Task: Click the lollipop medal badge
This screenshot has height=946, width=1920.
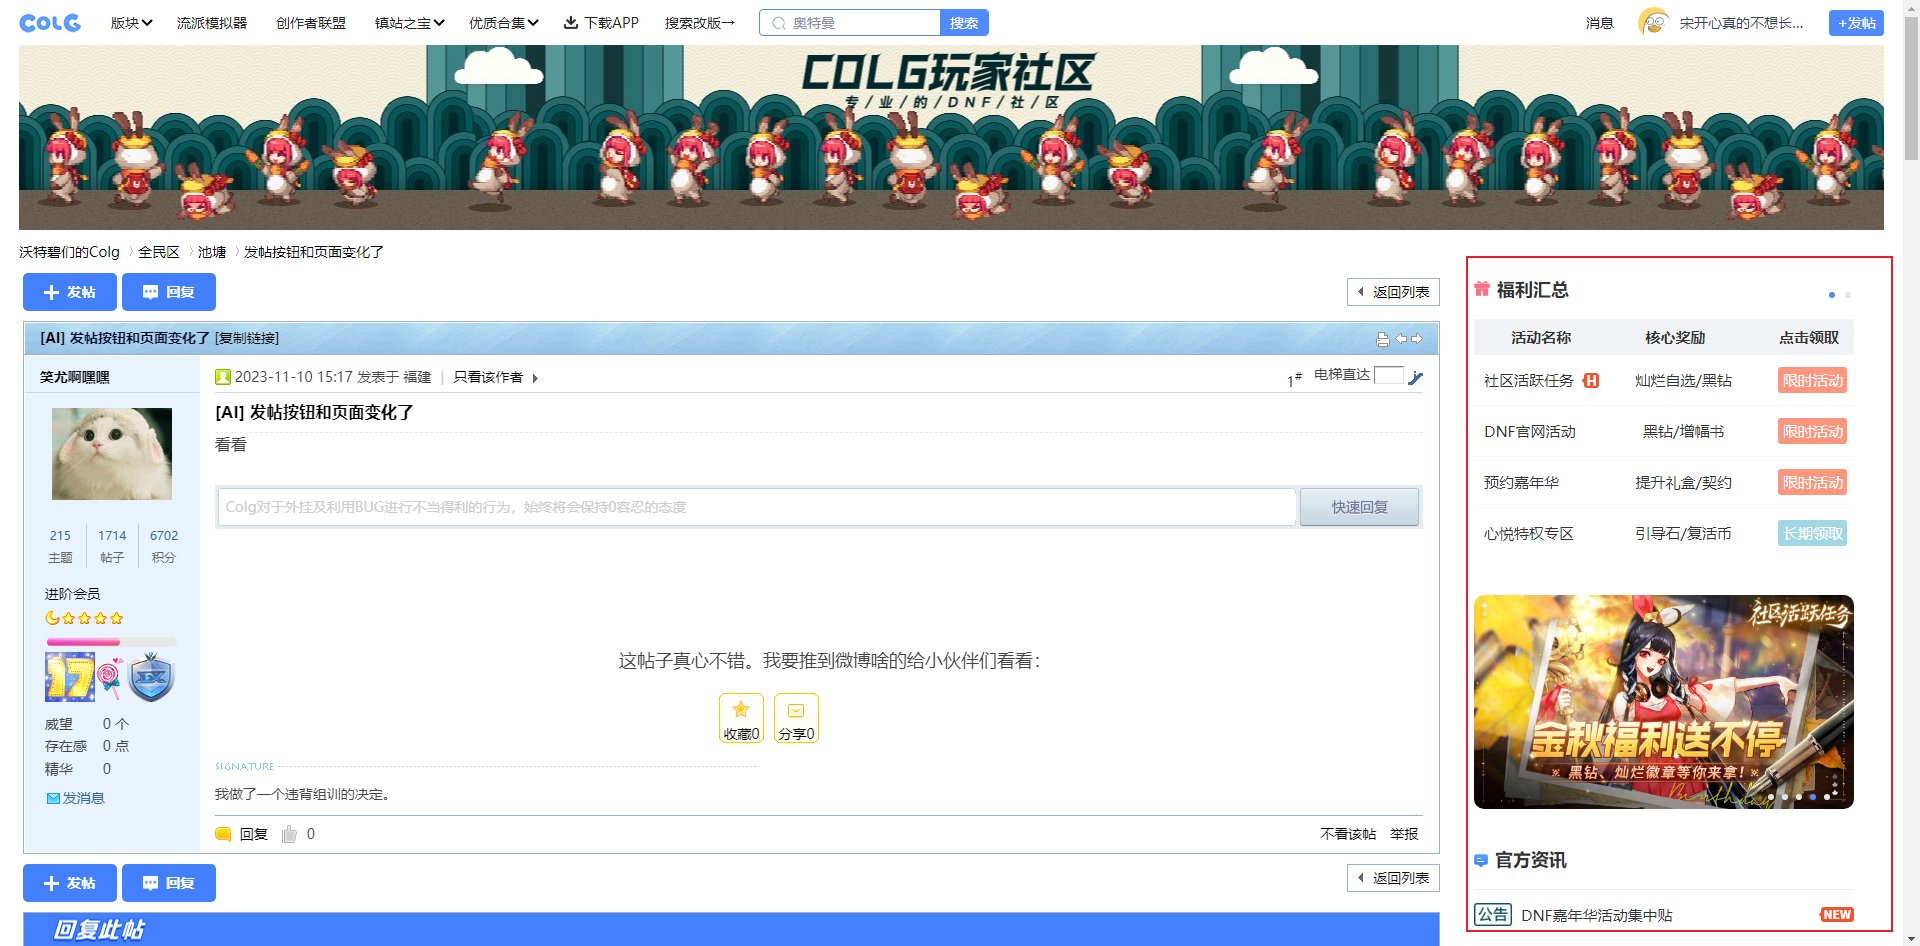Action: 110,677
